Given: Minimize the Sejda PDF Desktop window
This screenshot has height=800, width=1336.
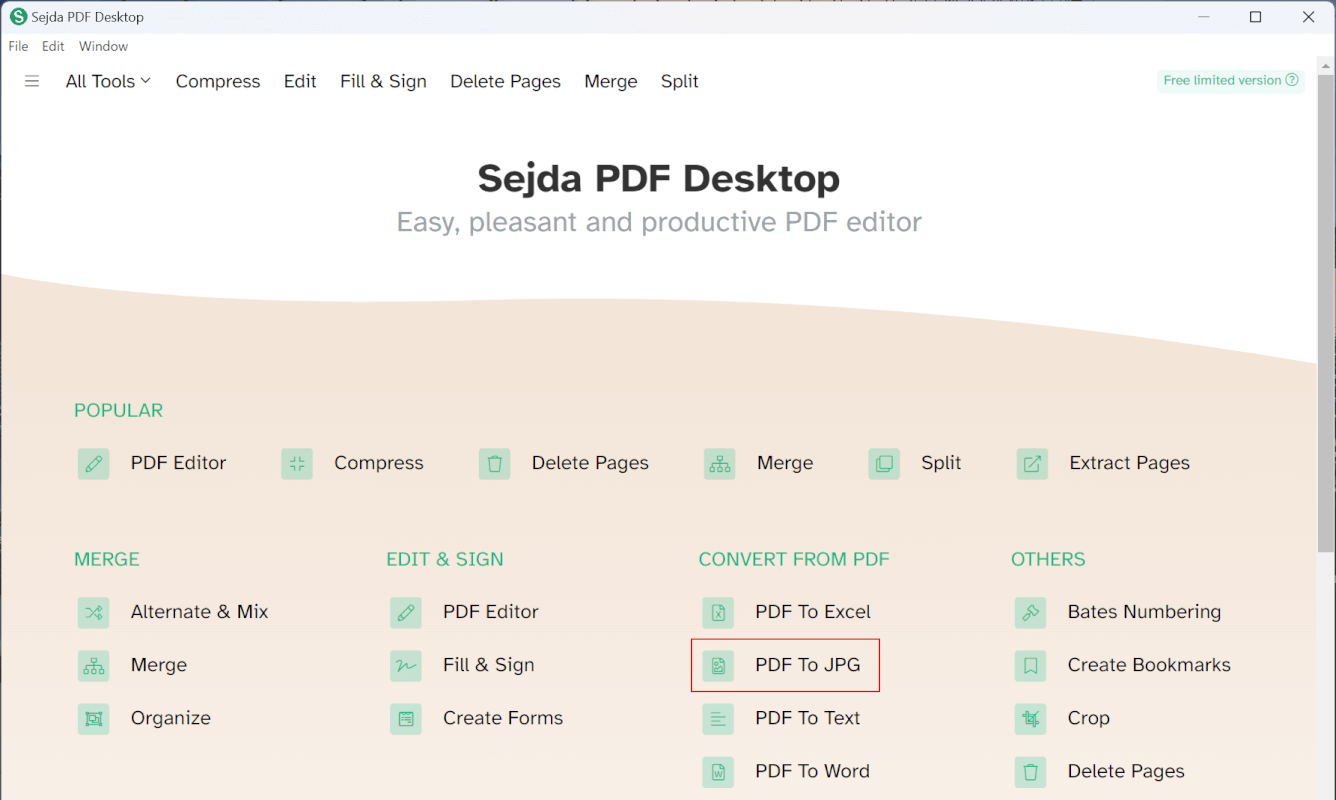Looking at the screenshot, I should point(1204,17).
